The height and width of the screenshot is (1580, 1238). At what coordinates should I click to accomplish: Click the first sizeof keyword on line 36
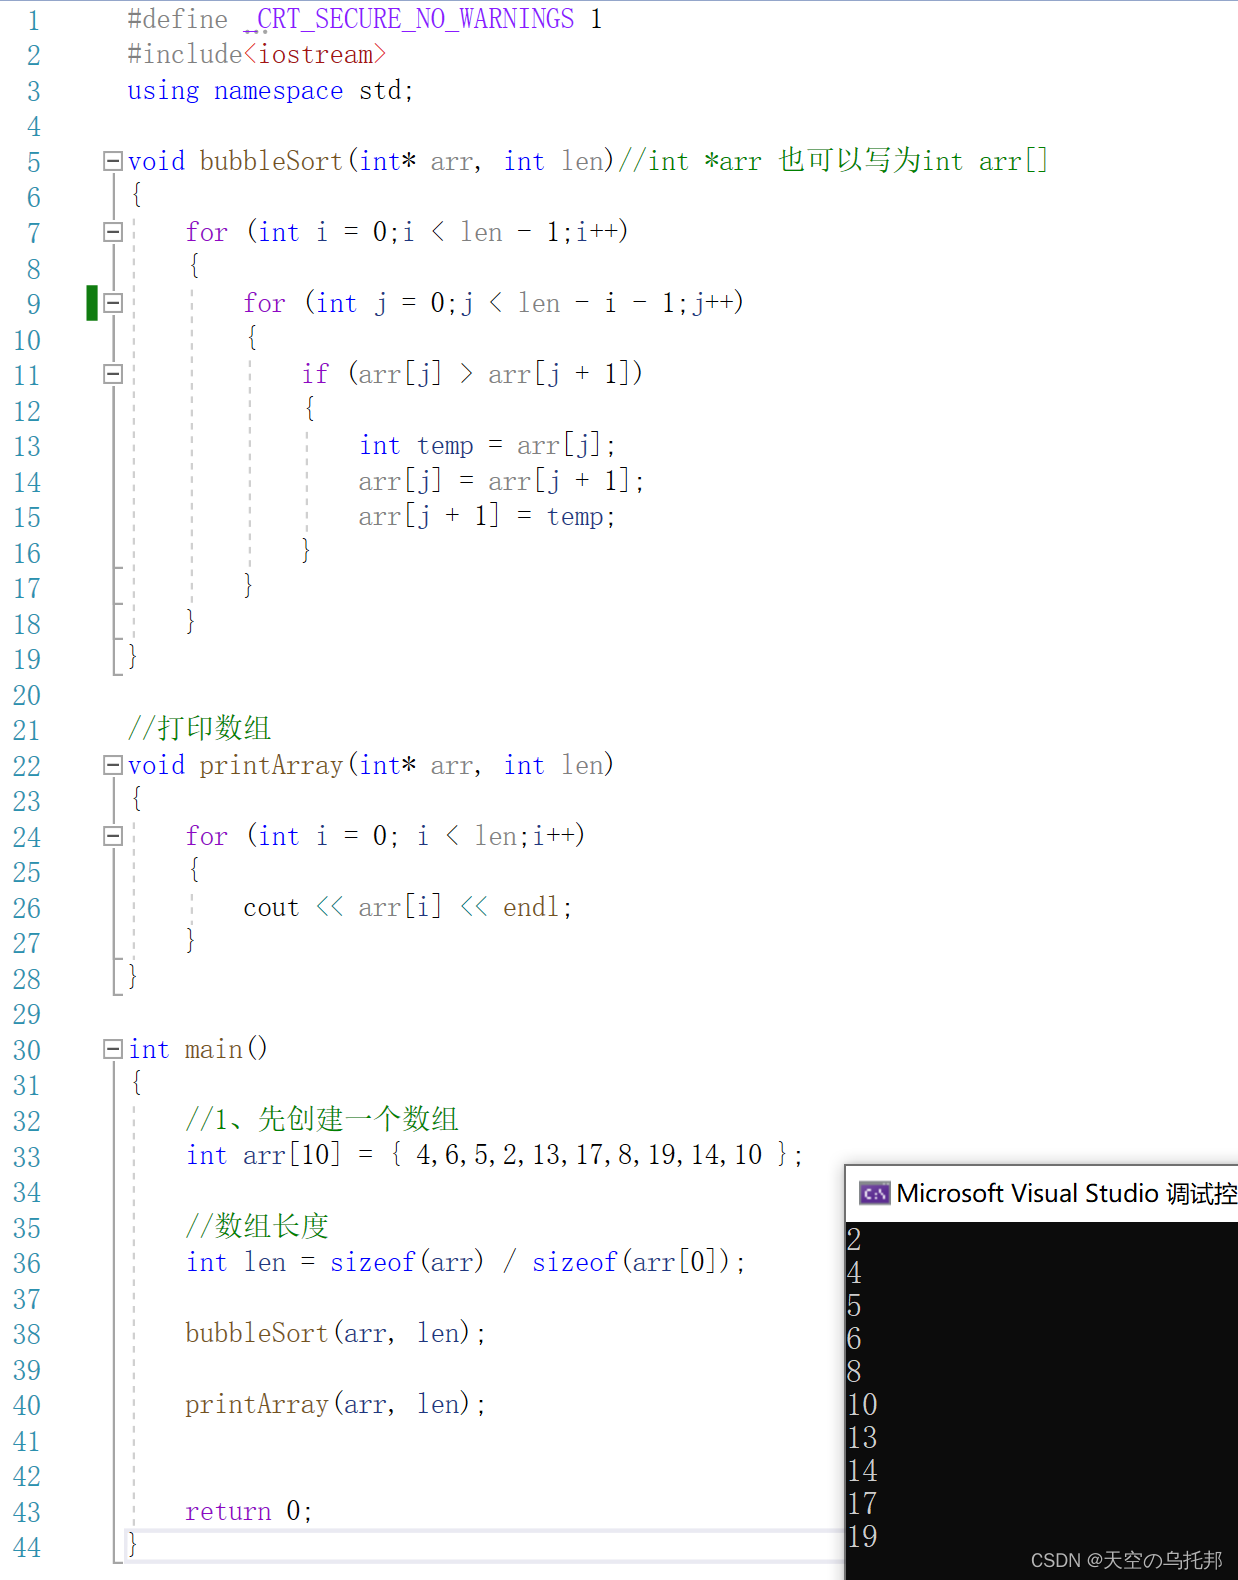(x=372, y=1262)
